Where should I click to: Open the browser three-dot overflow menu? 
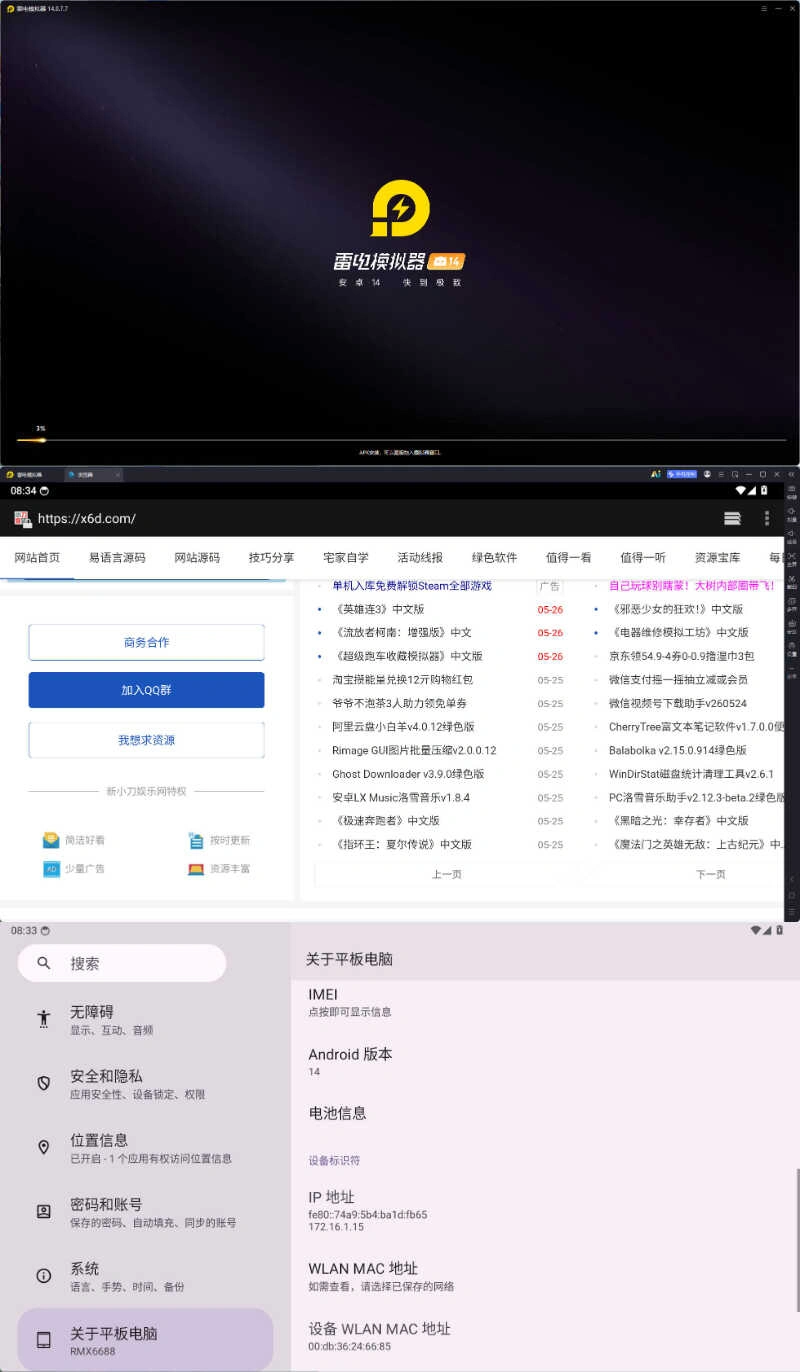(767, 518)
